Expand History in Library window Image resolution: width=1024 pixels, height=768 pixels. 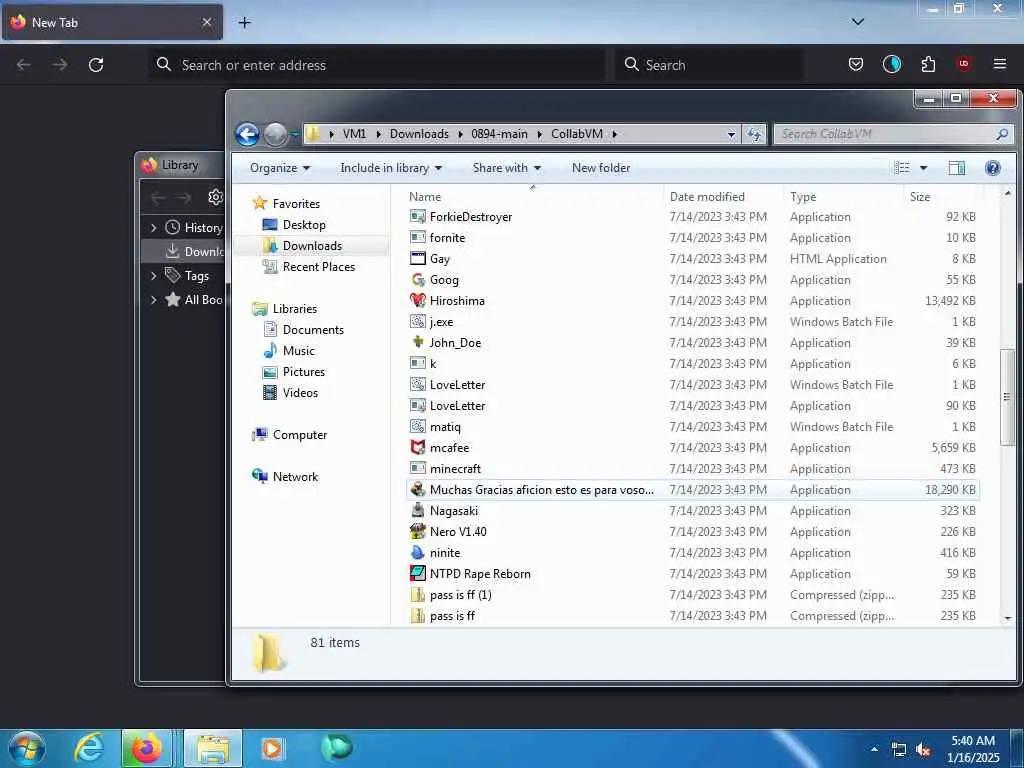tap(153, 227)
